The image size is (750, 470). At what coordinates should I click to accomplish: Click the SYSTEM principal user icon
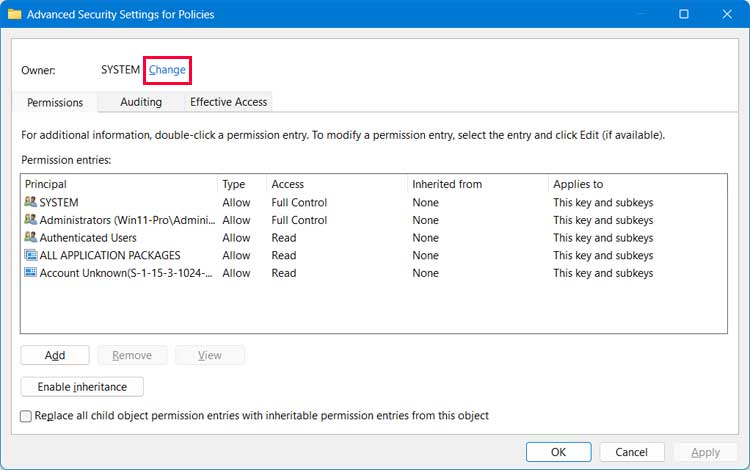point(30,202)
